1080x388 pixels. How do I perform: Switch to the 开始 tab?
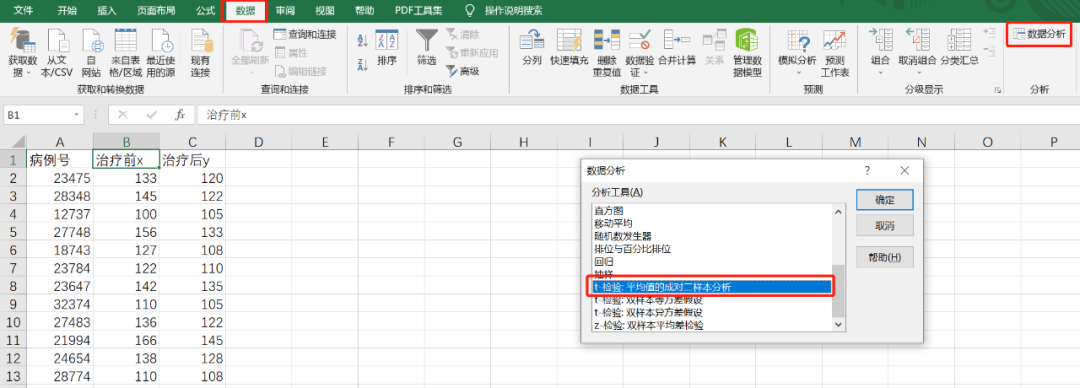[67, 10]
